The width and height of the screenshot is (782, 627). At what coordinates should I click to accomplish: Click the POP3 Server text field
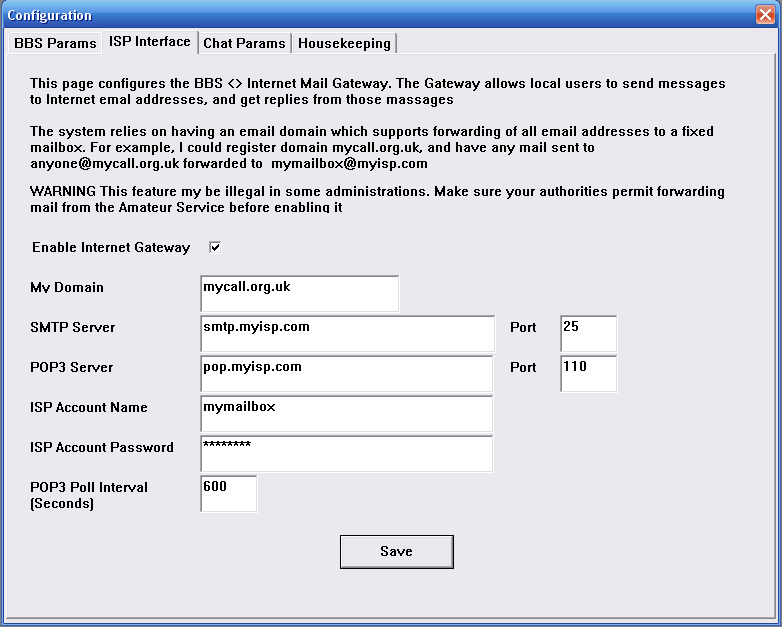point(347,374)
